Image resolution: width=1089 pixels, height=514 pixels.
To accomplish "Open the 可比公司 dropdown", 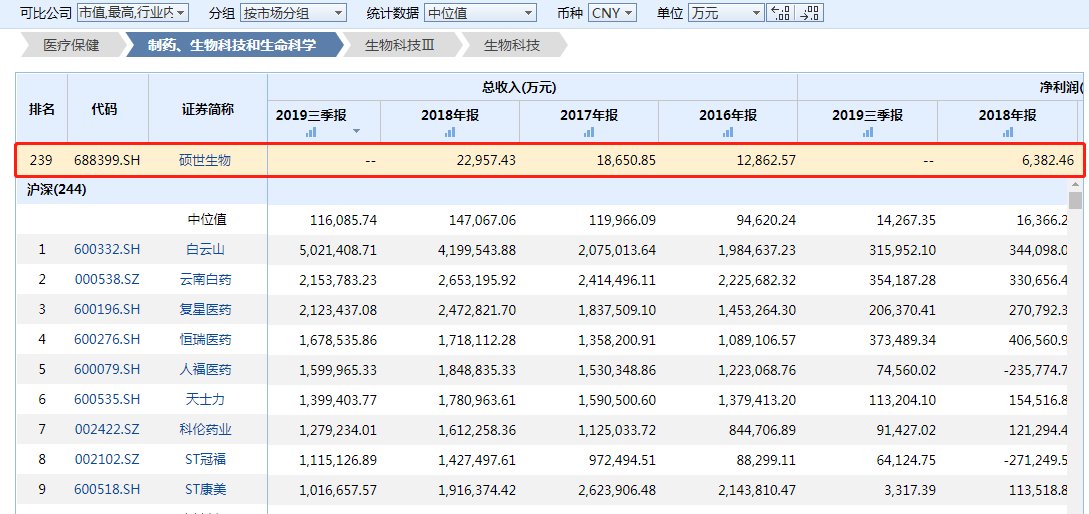I will pos(132,13).
